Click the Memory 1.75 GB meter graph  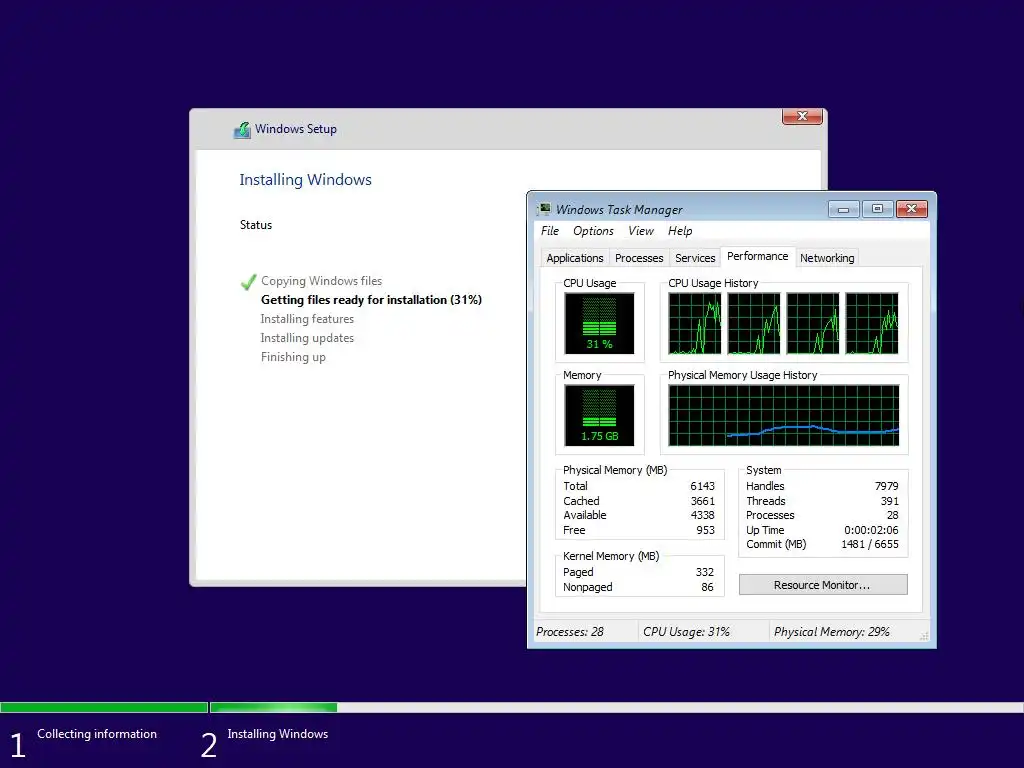point(599,415)
